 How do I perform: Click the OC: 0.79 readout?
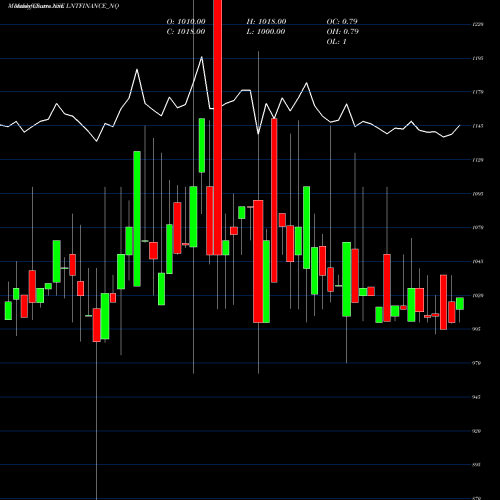pos(342,21)
